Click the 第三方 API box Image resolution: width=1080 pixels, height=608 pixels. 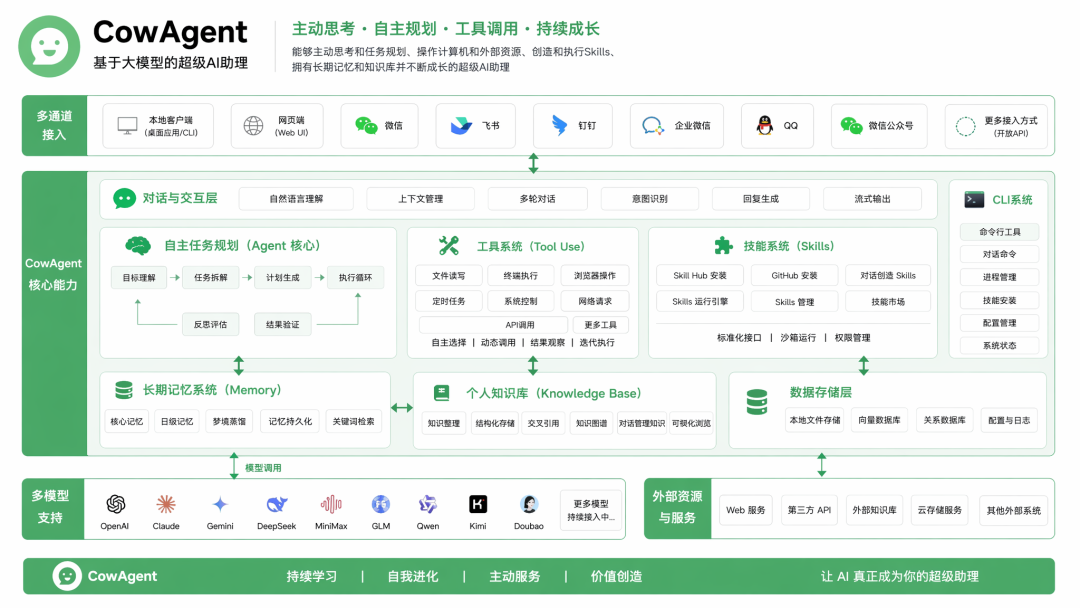coord(809,510)
